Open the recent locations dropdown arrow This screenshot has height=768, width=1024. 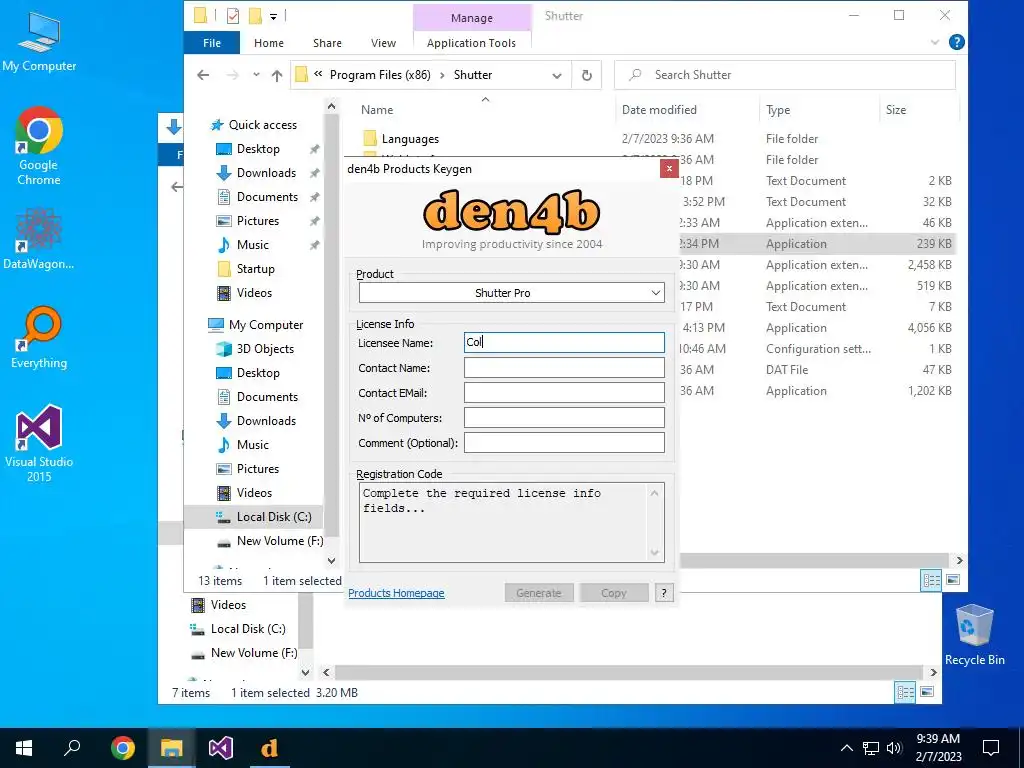[x=256, y=75]
